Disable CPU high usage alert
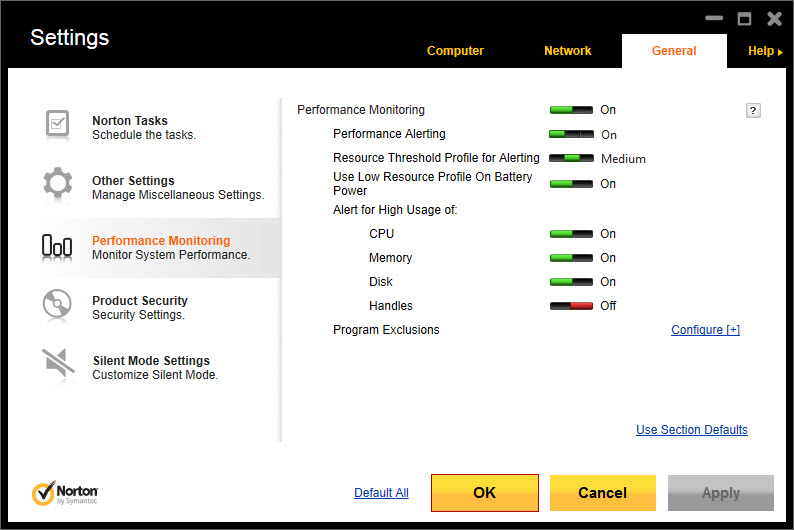 pos(571,234)
